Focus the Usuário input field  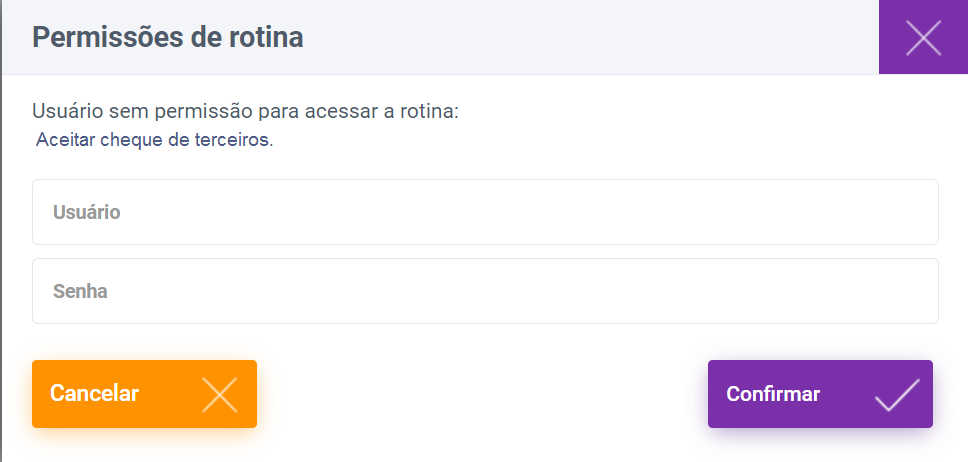(485, 212)
